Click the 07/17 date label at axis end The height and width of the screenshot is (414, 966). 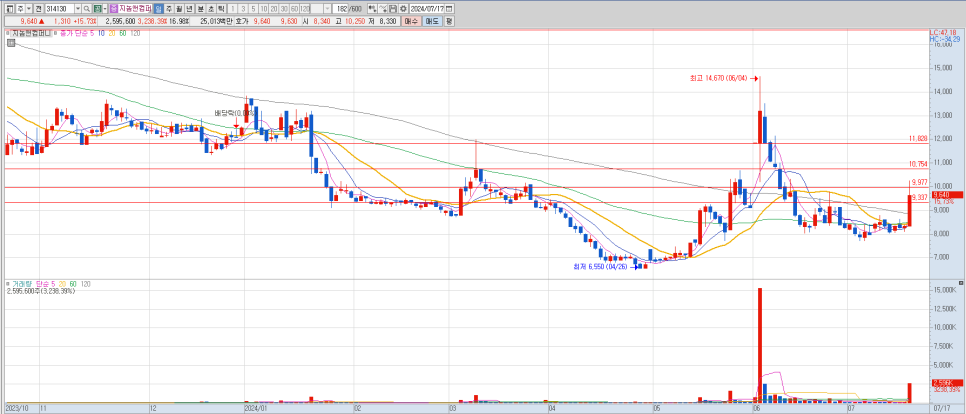coord(941,408)
